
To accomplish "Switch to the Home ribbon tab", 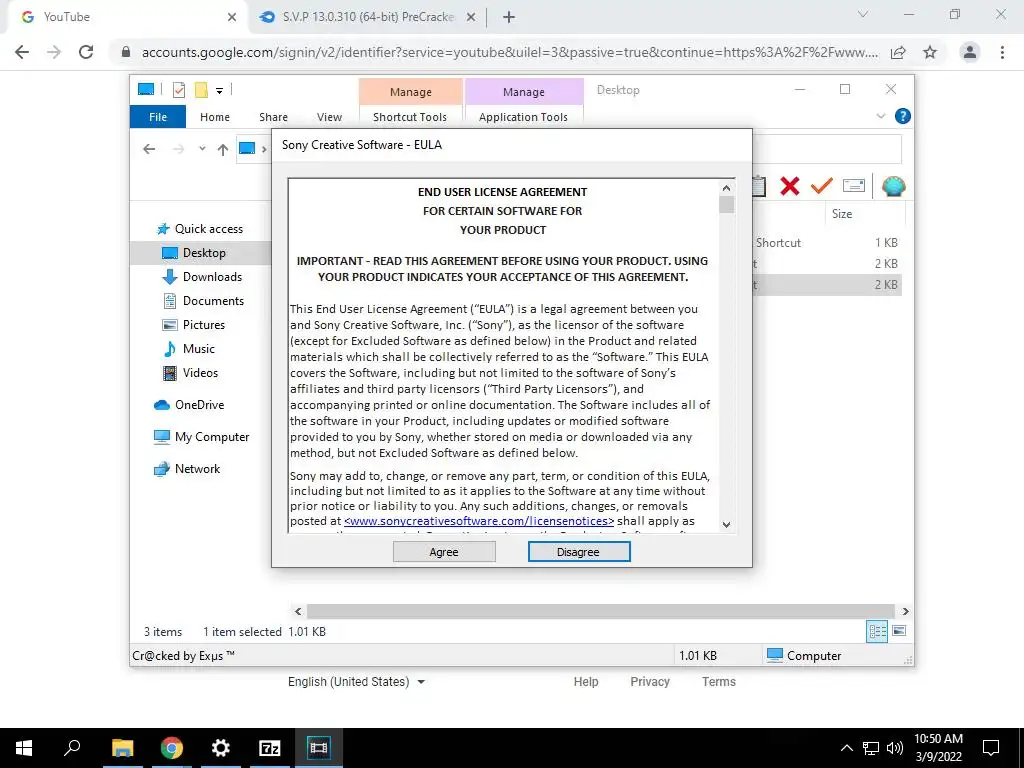I will 215,117.
